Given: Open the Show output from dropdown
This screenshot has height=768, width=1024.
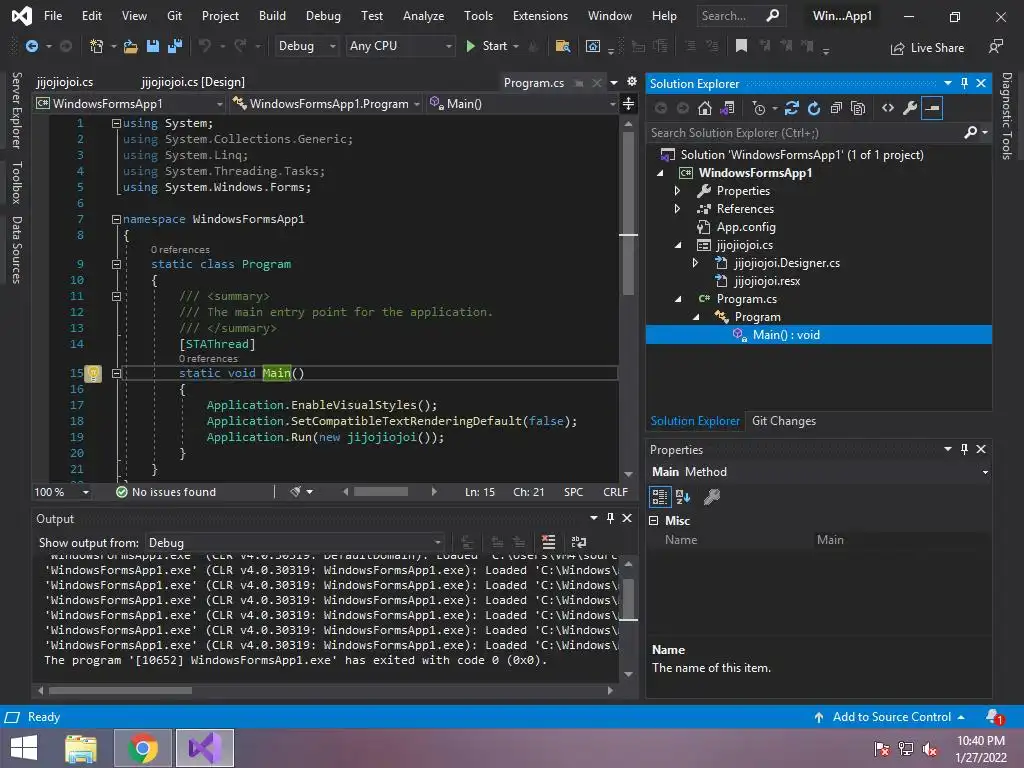Looking at the screenshot, I should pos(295,543).
